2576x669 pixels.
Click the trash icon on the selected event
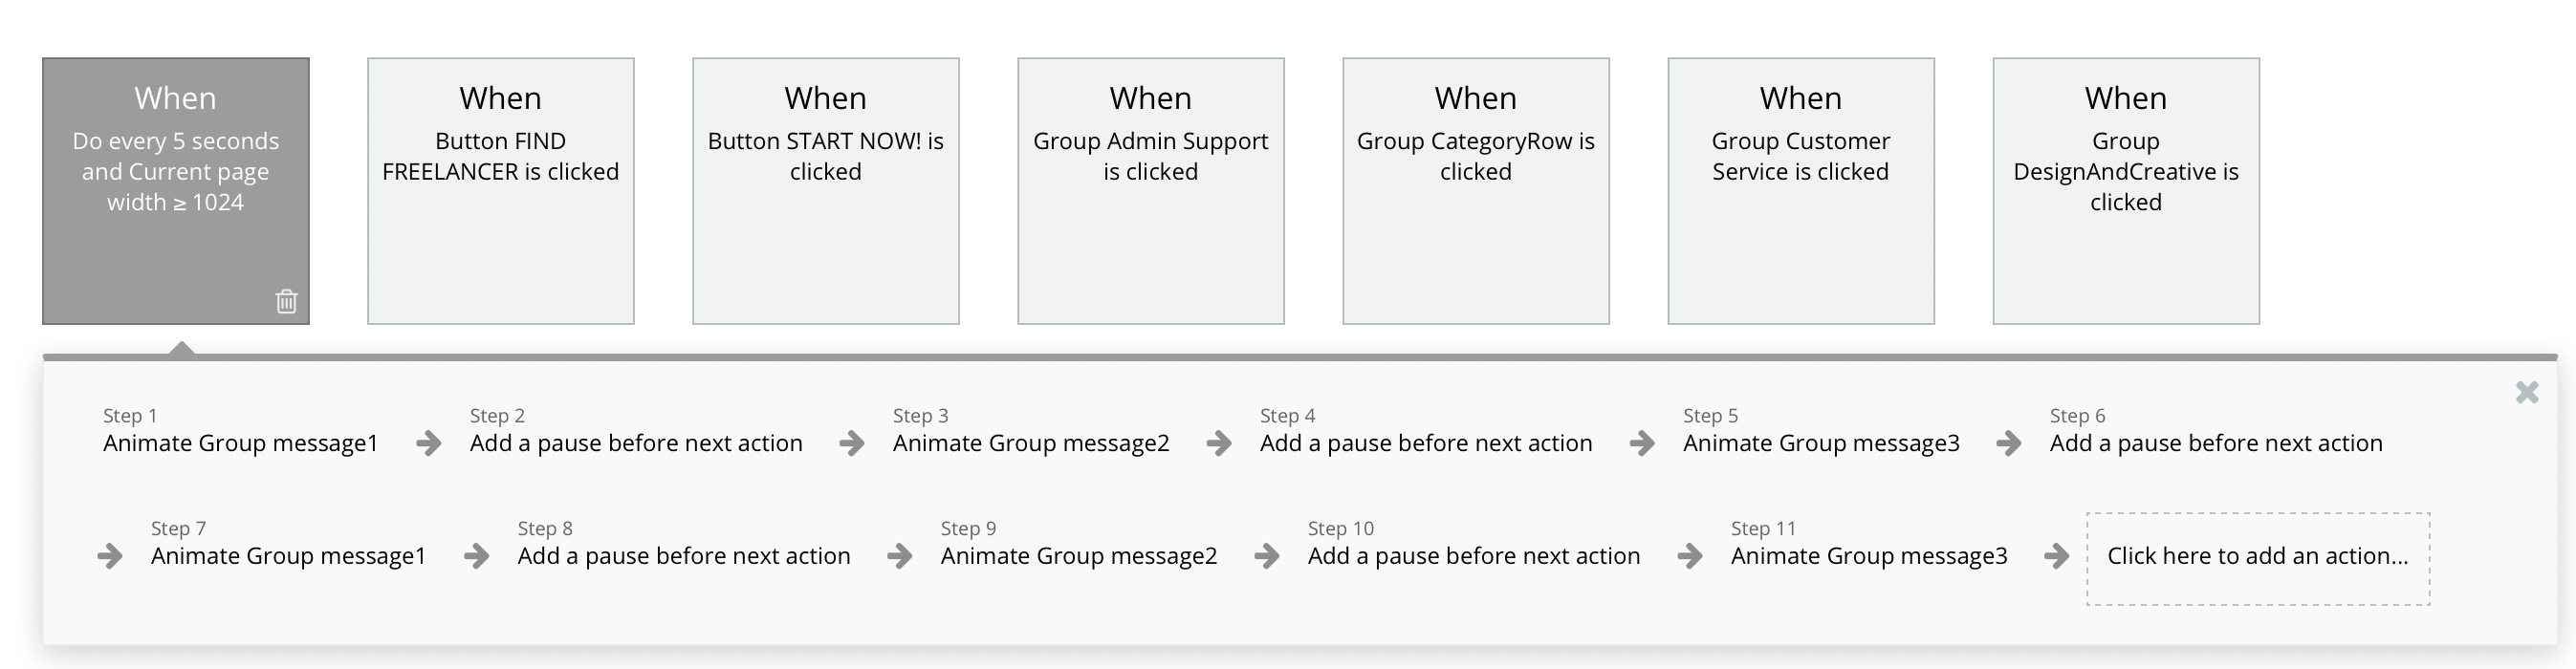coord(286,301)
